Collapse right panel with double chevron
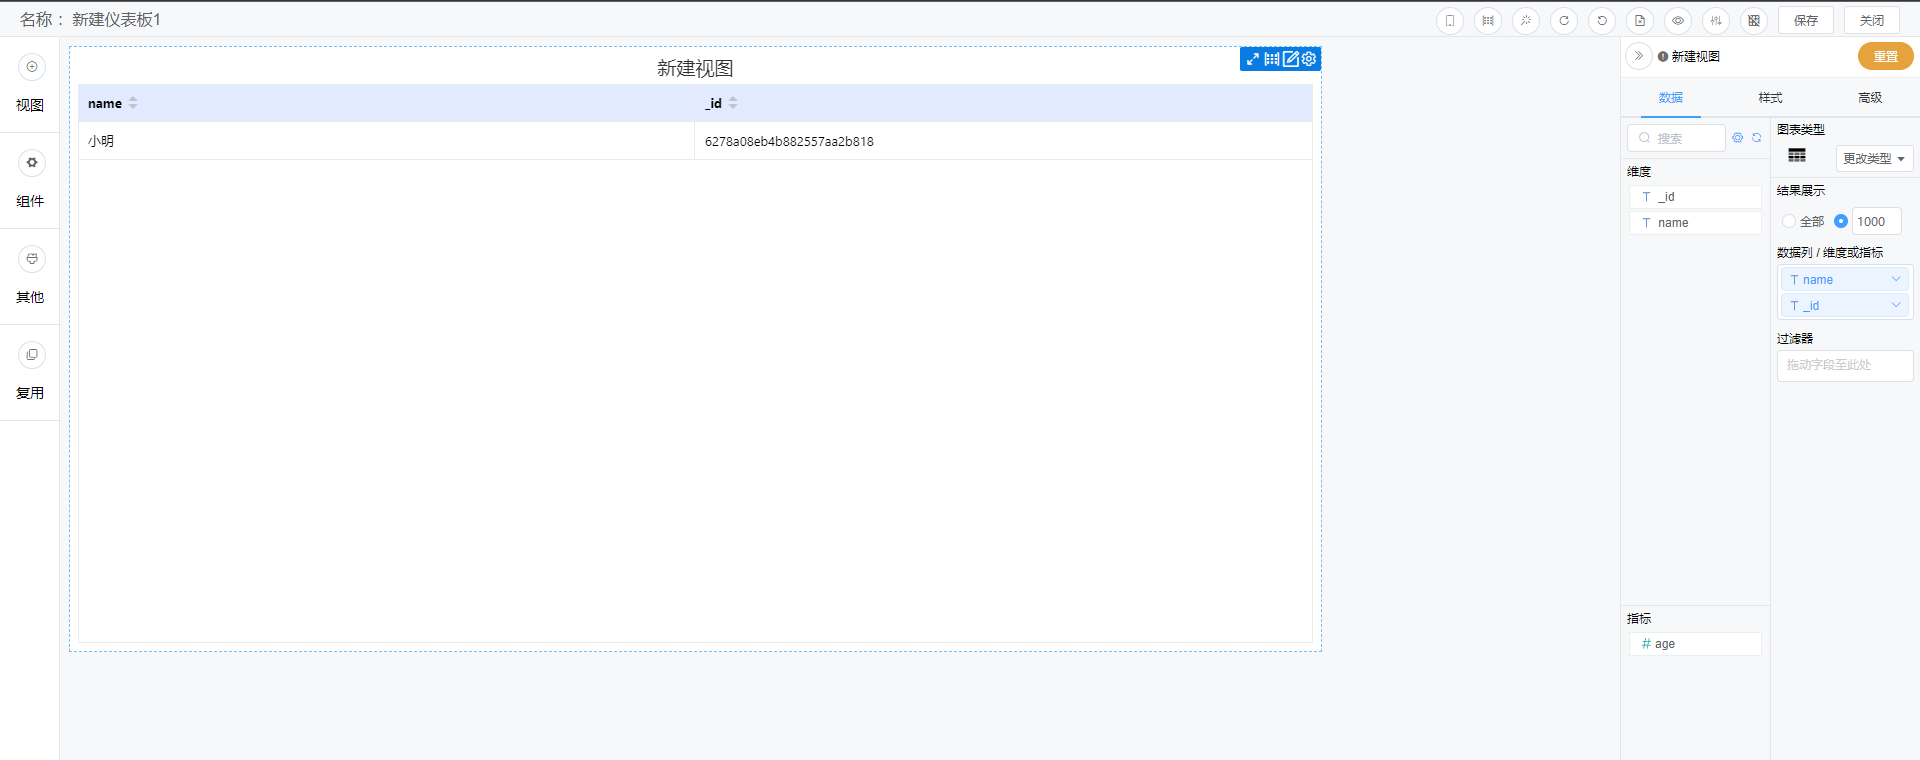Viewport: 1920px width, 760px height. [1638, 56]
